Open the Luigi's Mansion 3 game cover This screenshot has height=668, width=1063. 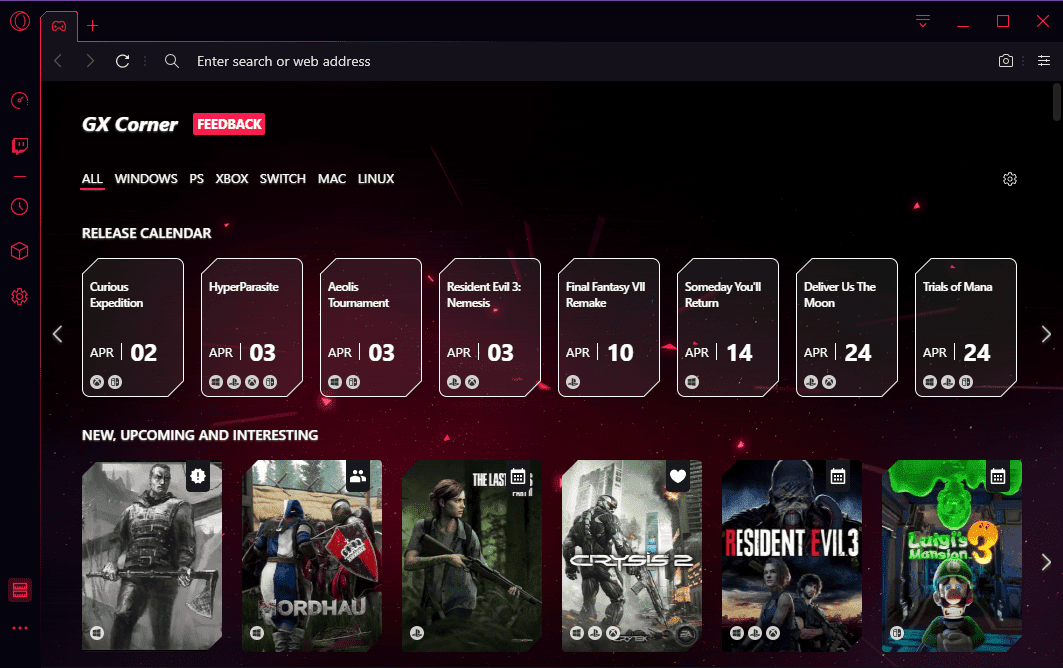(x=952, y=556)
